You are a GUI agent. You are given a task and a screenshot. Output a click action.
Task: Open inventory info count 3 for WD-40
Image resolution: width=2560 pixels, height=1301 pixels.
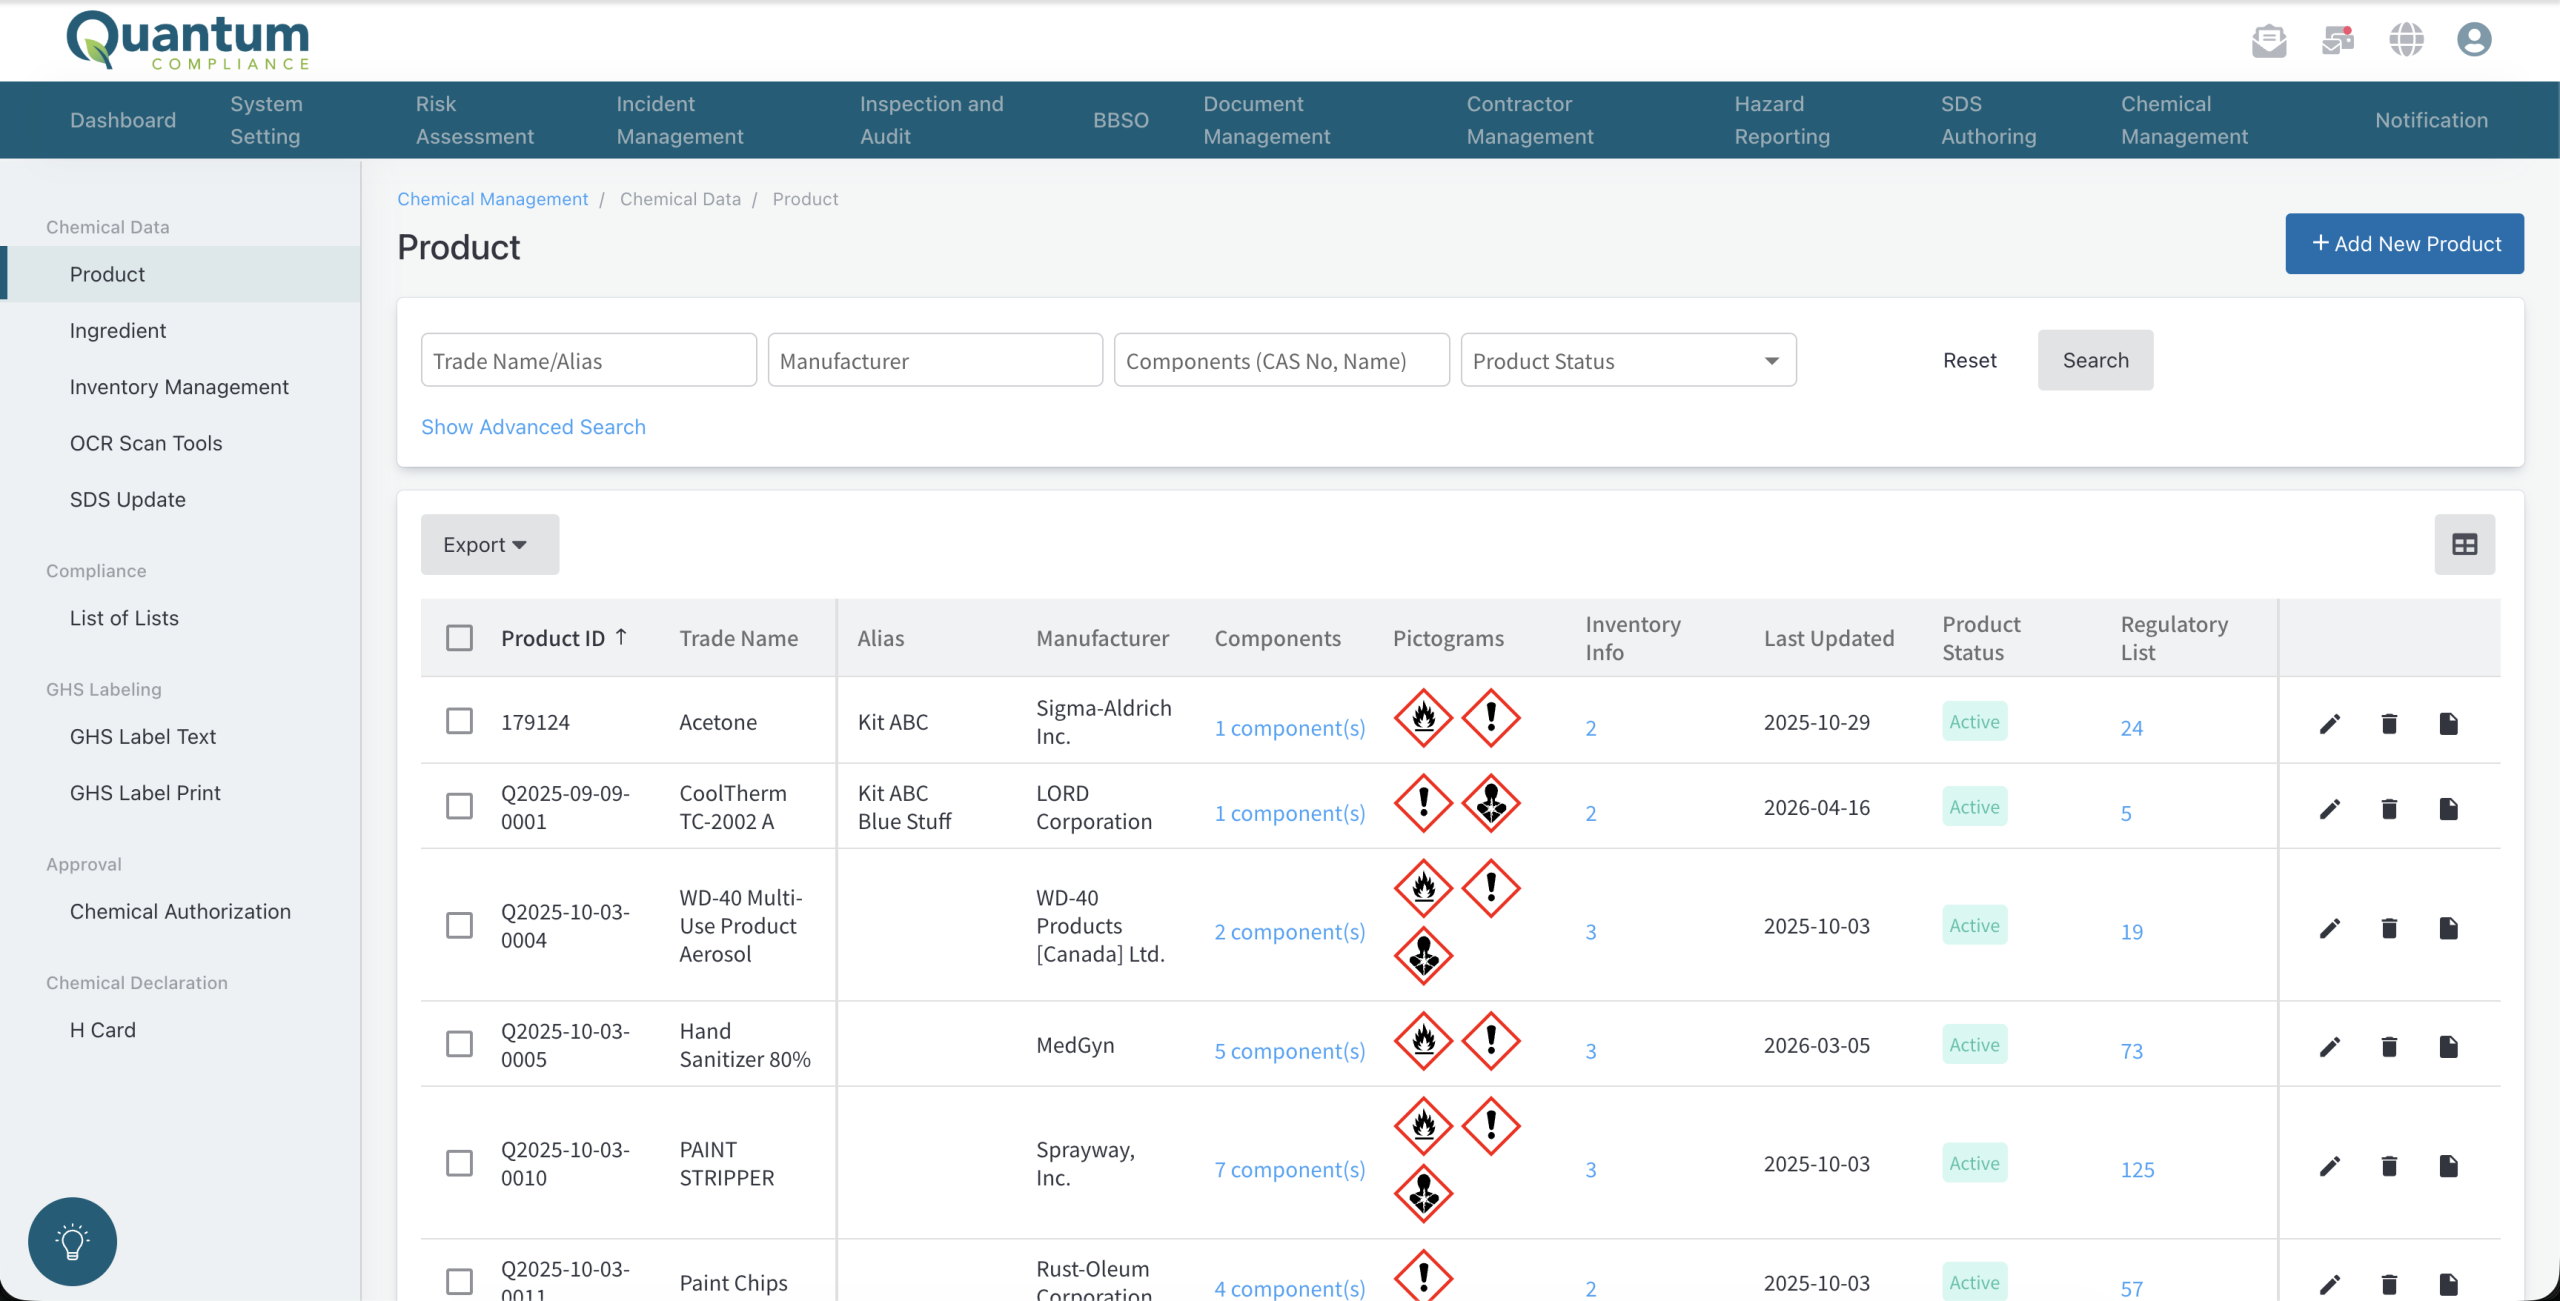click(1590, 932)
